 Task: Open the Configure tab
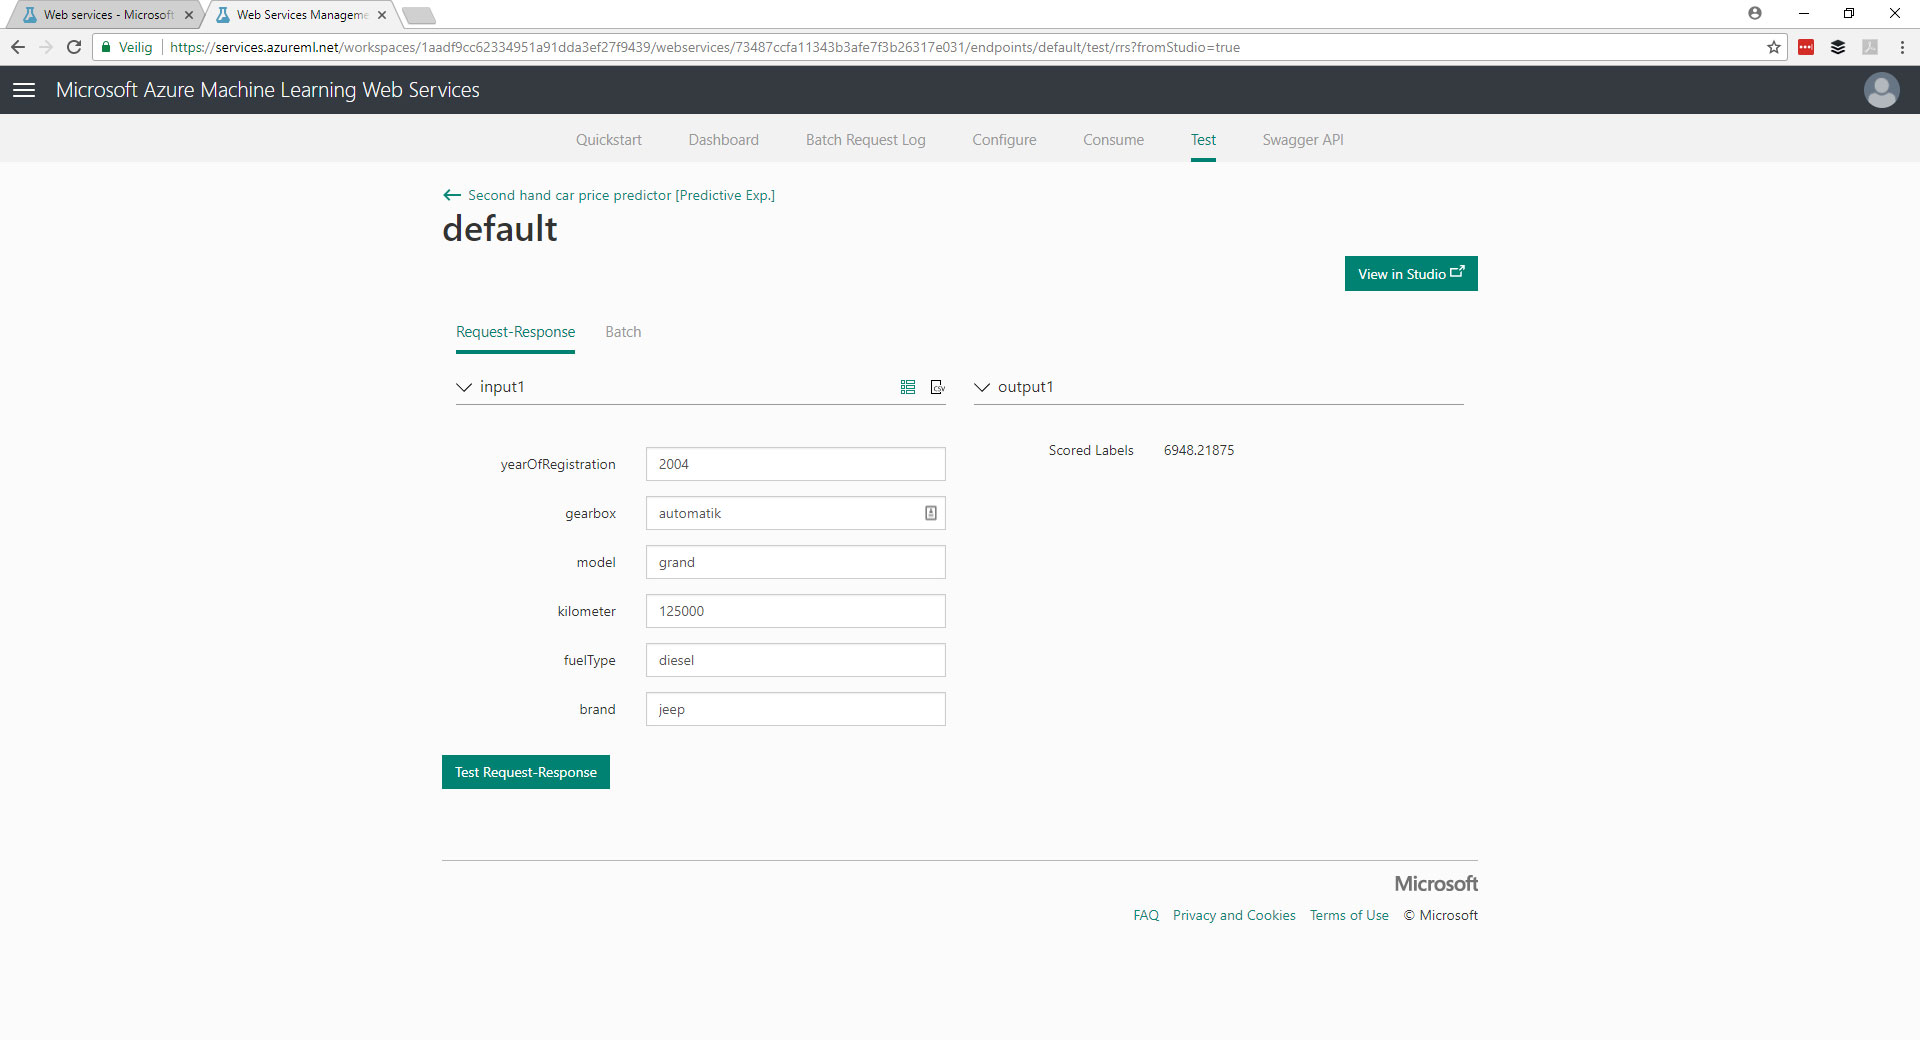[1004, 140]
